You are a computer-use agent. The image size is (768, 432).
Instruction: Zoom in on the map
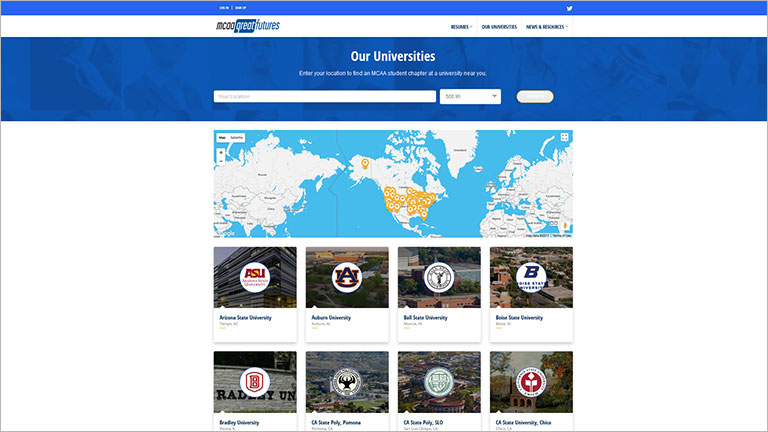[221, 153]
